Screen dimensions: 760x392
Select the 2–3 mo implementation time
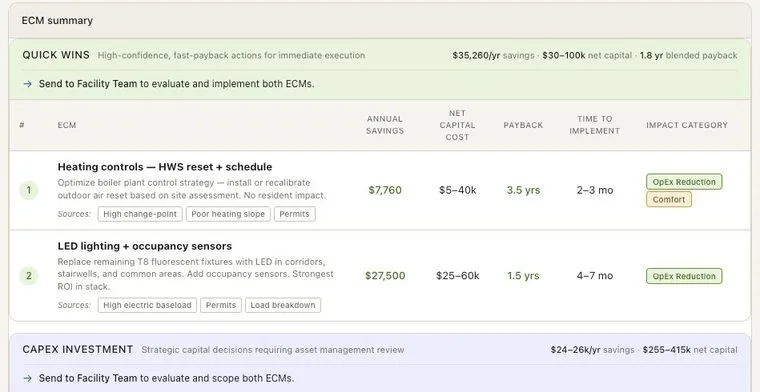[x=595, y=190]
